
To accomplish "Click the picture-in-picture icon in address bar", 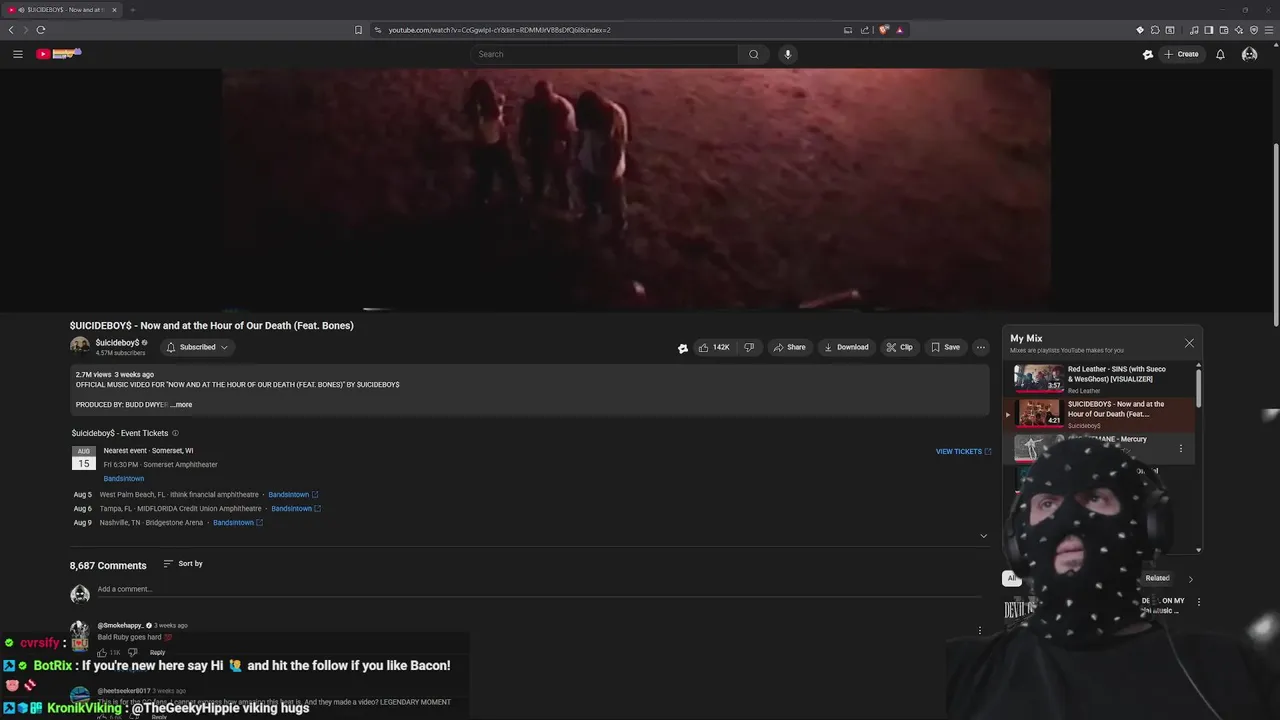I will pyautogui.click(x=848, y=30).
